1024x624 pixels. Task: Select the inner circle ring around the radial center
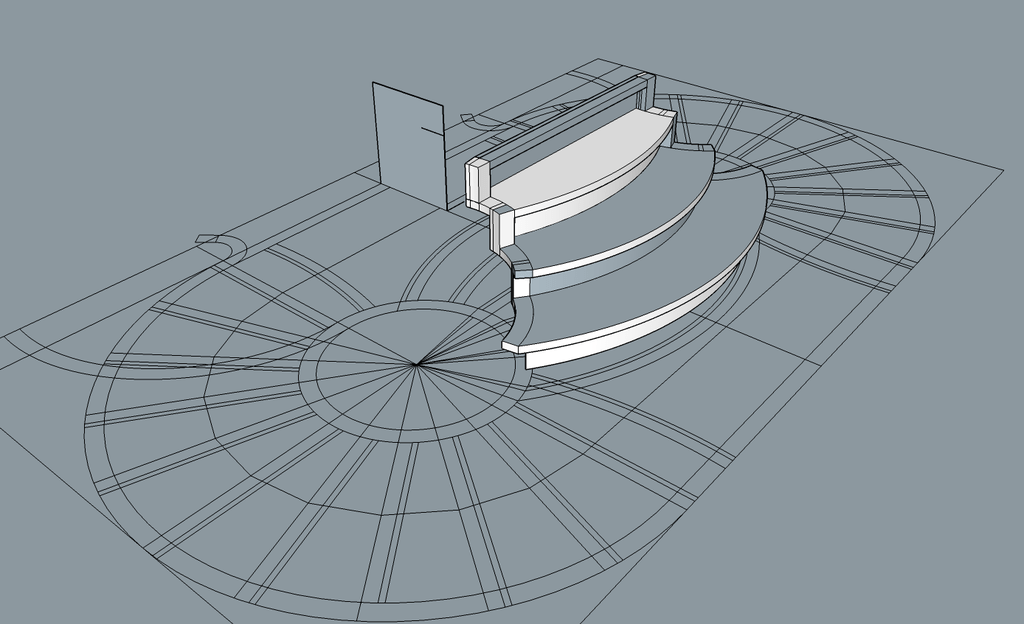(x=415, y=372)
